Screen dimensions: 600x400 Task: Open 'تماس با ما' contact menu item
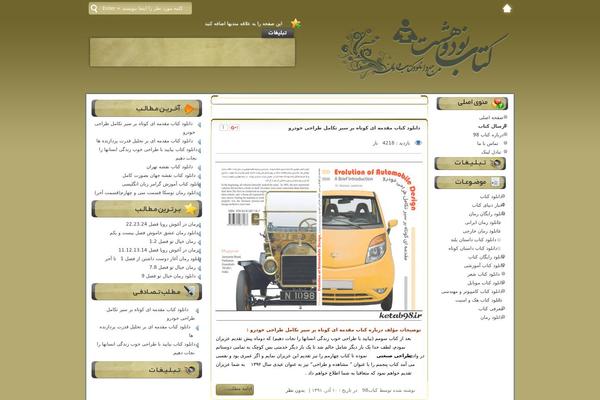(487, 144)
